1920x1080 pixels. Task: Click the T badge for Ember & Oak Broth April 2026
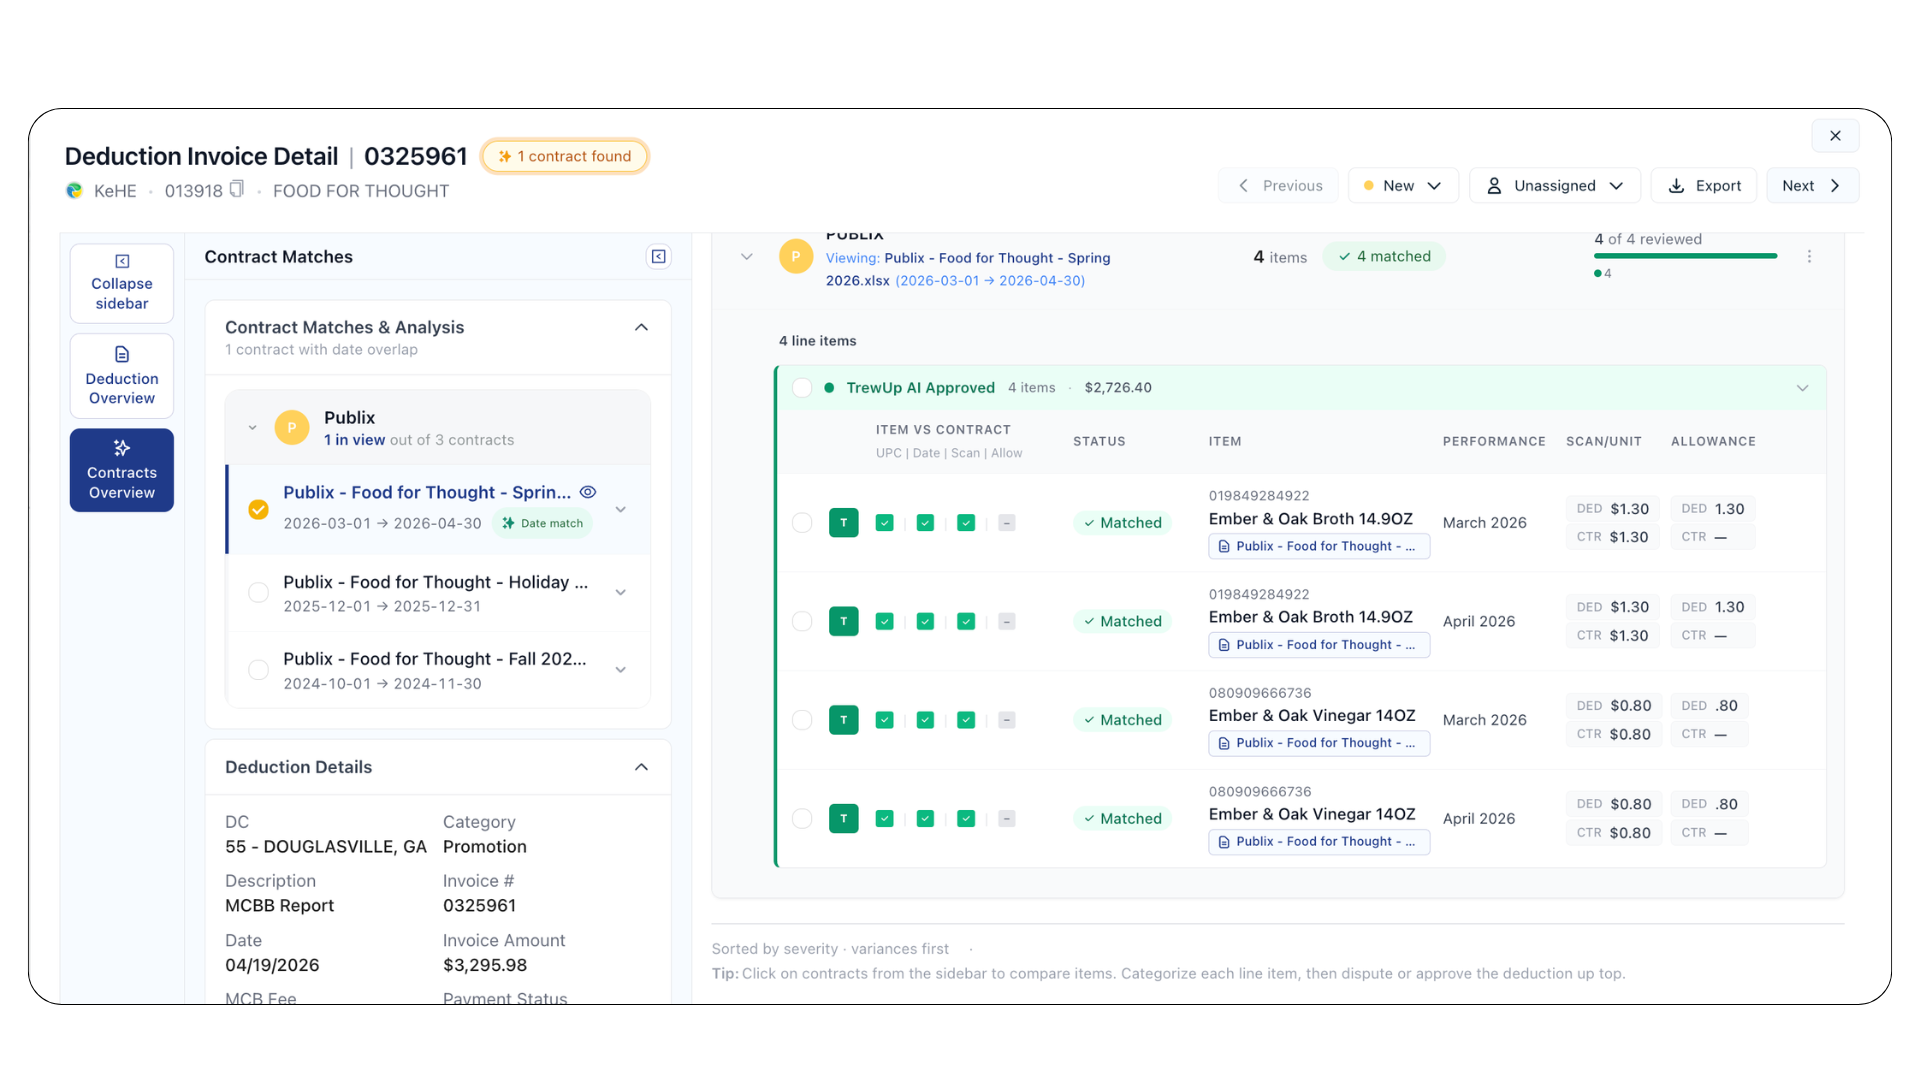(x=844, y=621)
